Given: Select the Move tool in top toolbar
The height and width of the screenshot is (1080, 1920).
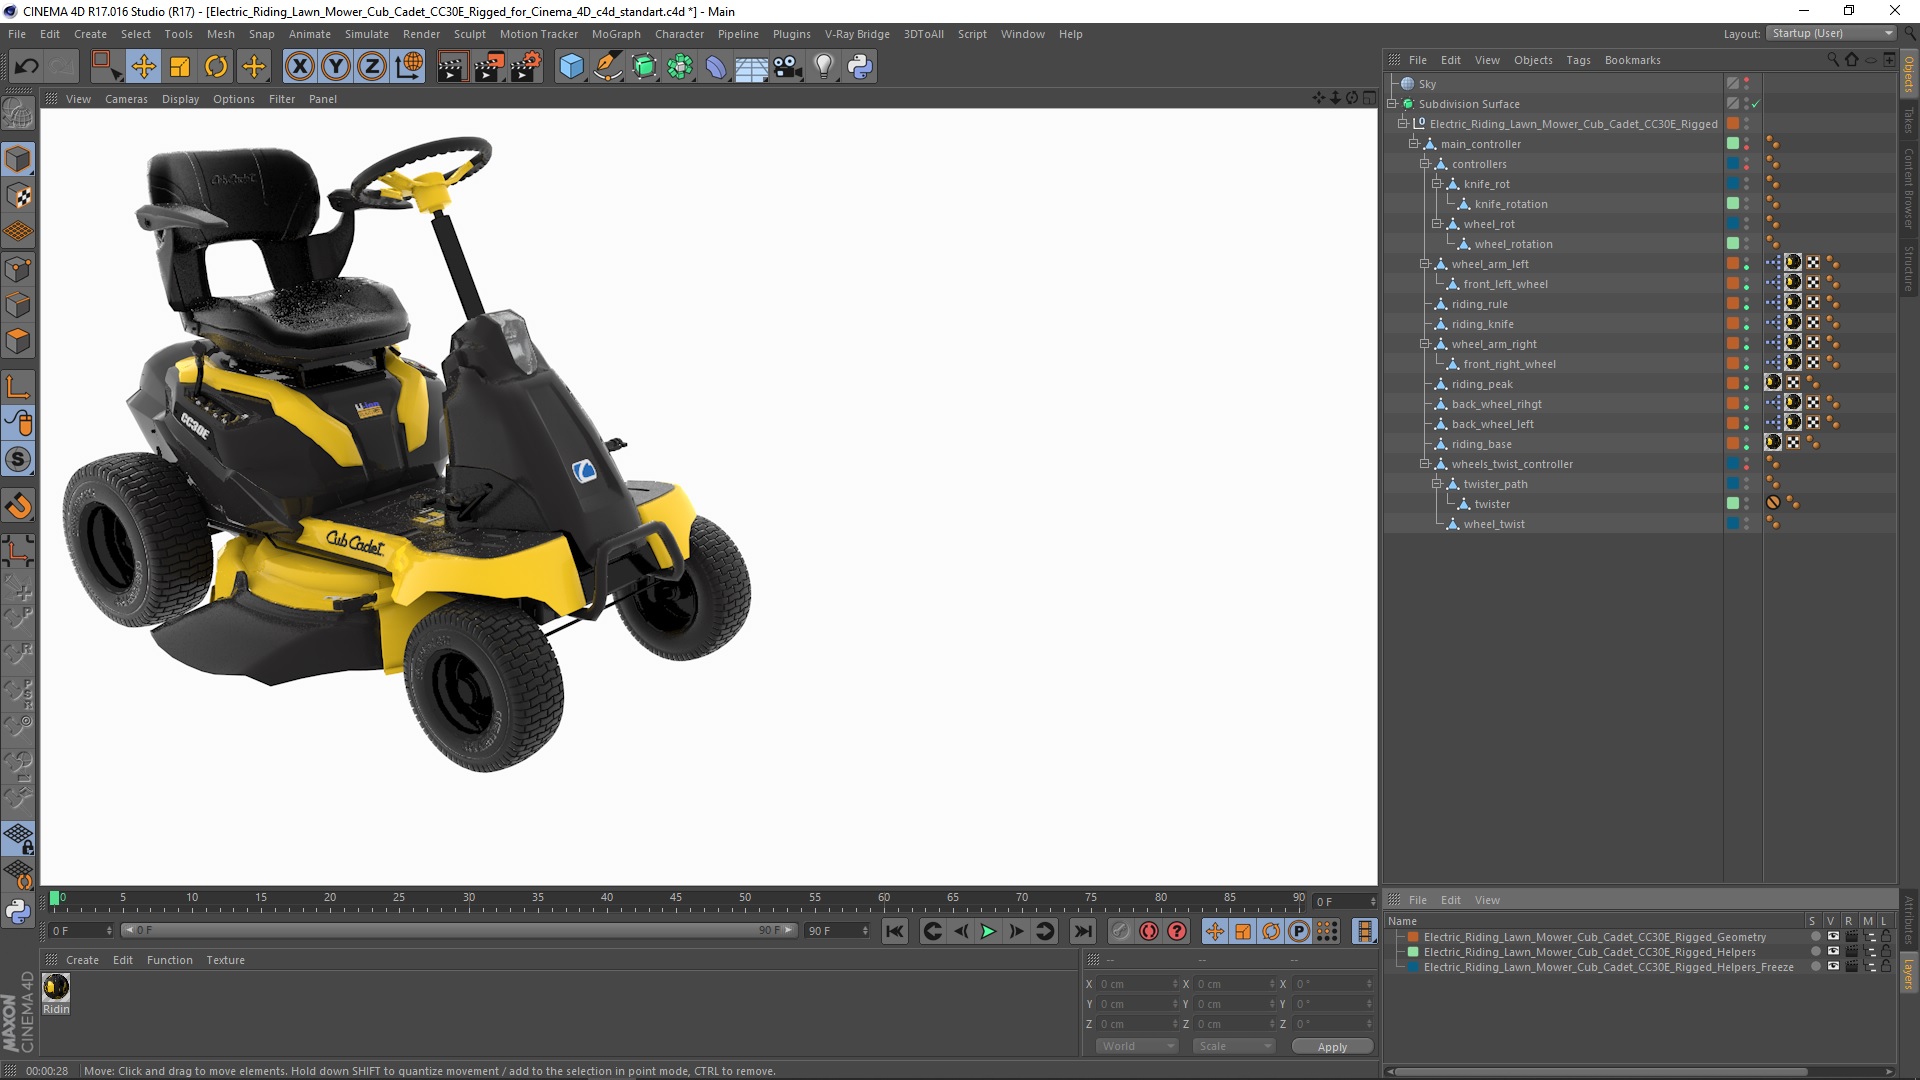Looking at the screenshot, I should (x=143, y=67).
